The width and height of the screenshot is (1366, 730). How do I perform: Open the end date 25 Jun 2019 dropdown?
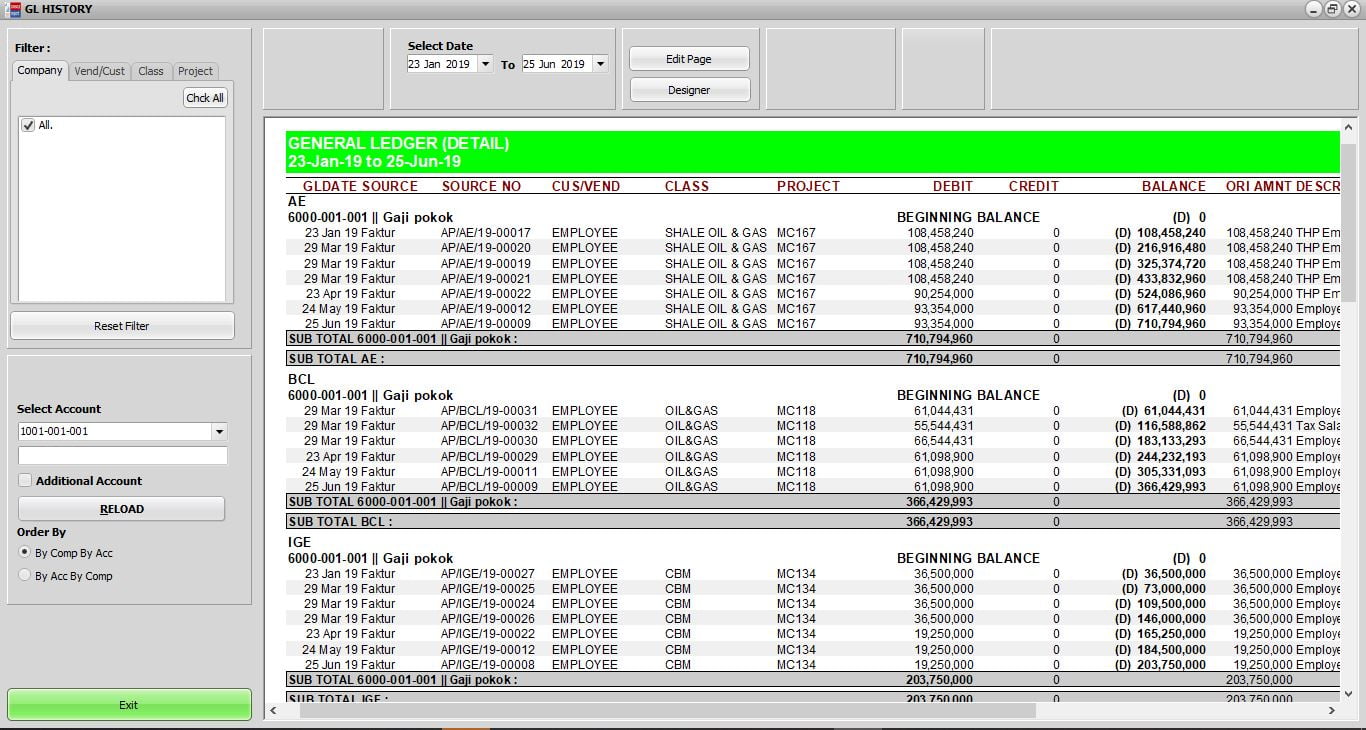(600, 64)
